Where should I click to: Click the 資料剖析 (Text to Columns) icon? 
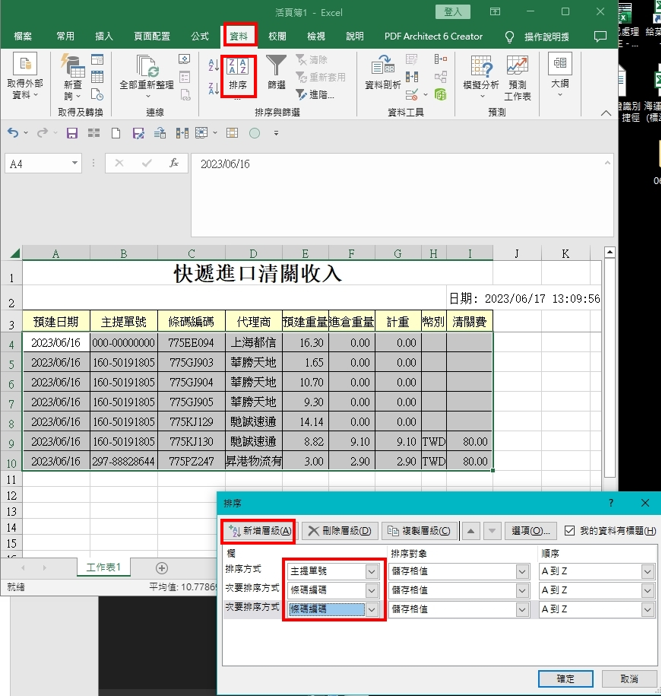pos(381,73)
